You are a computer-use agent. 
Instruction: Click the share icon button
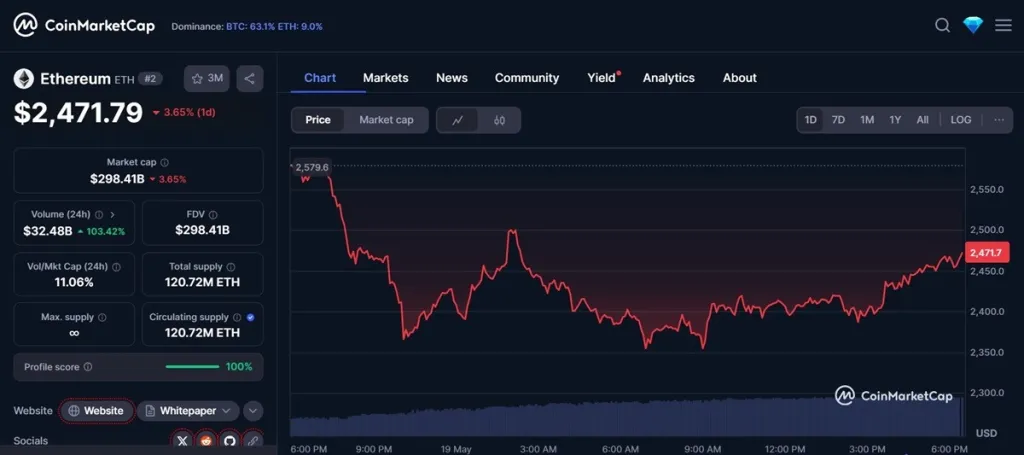[249, 78]
